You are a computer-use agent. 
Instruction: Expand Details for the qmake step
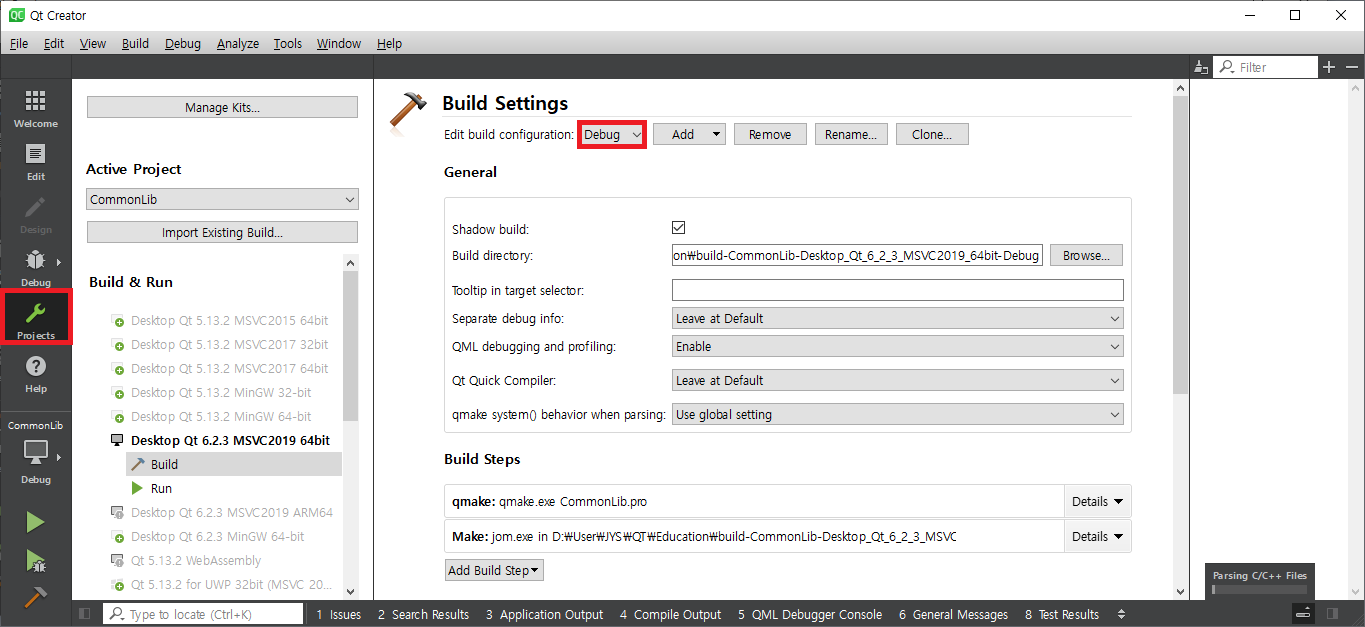click(x=1097, y=501)
